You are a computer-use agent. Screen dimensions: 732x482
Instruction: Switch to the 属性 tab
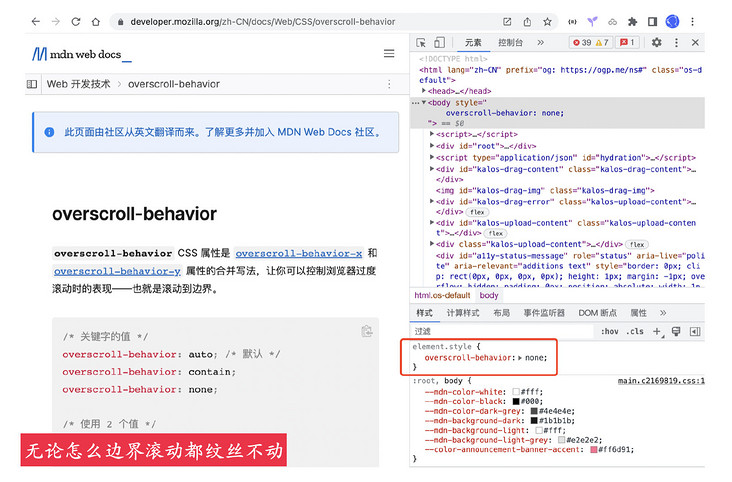(x=638, y=313)
